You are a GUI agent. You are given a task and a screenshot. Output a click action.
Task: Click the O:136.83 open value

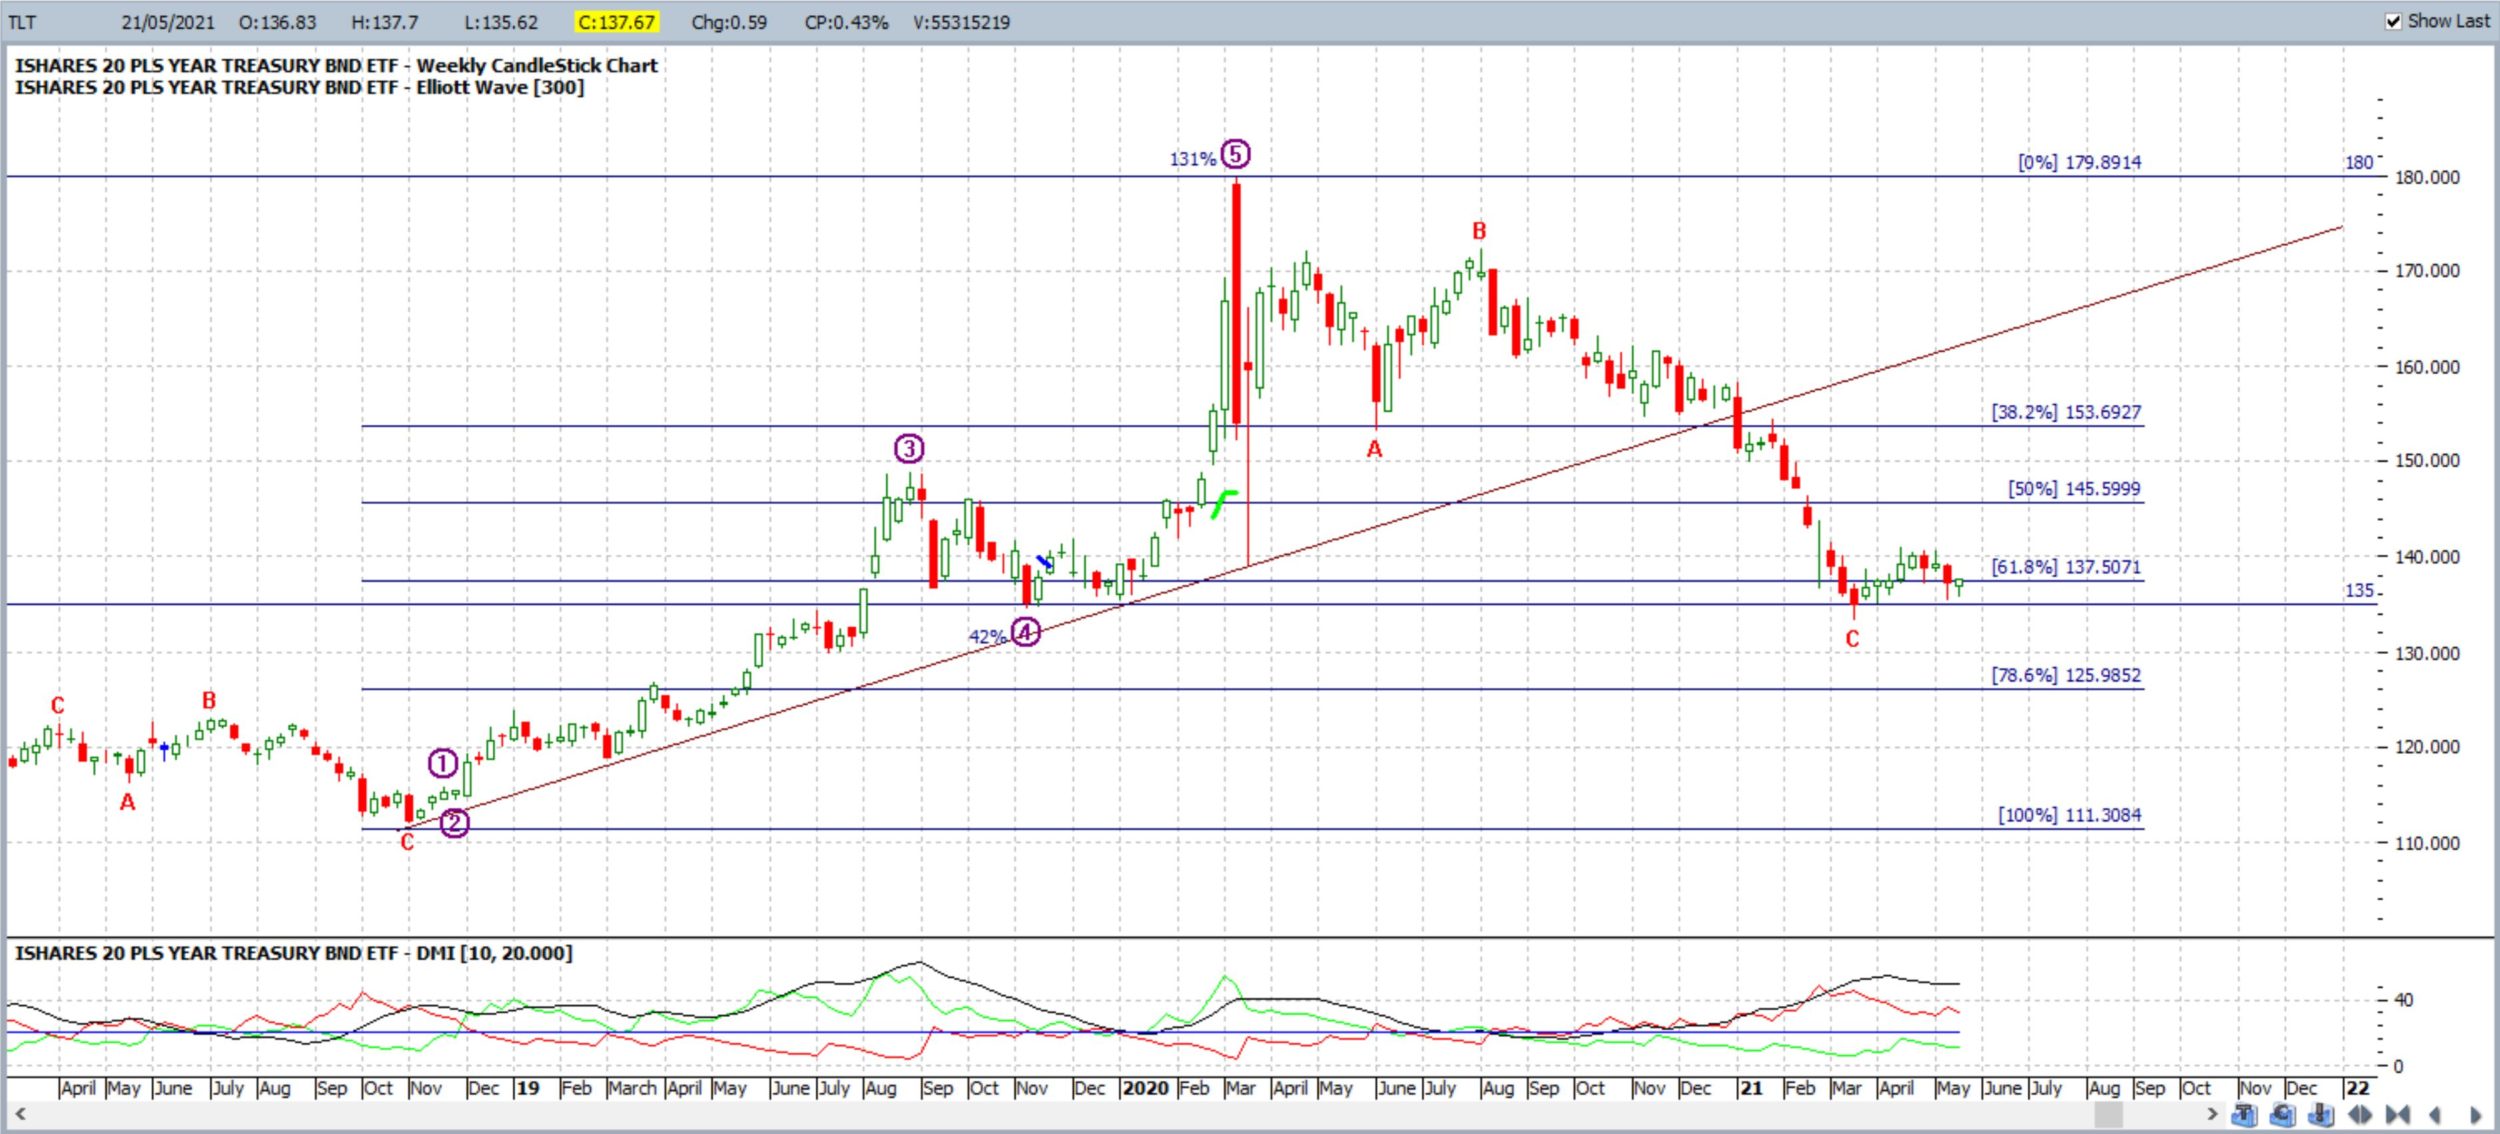click(x=277, y=22)
